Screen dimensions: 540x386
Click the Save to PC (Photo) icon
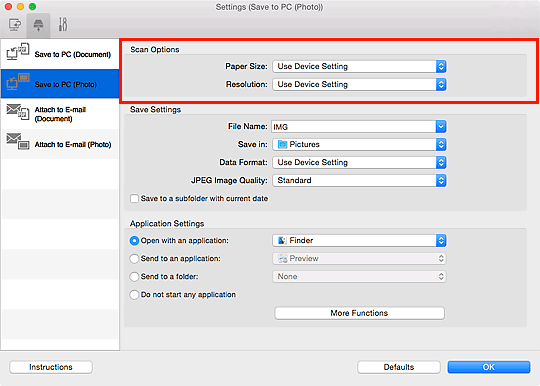18,82
